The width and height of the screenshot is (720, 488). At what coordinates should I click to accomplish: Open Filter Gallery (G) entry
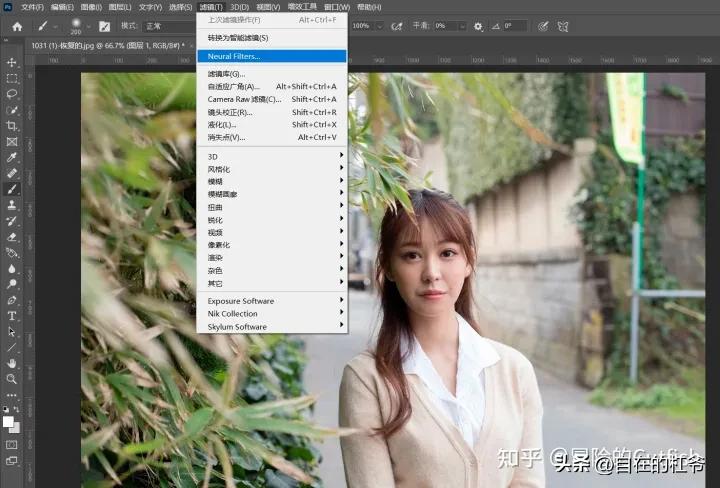[x=272, y=74]
